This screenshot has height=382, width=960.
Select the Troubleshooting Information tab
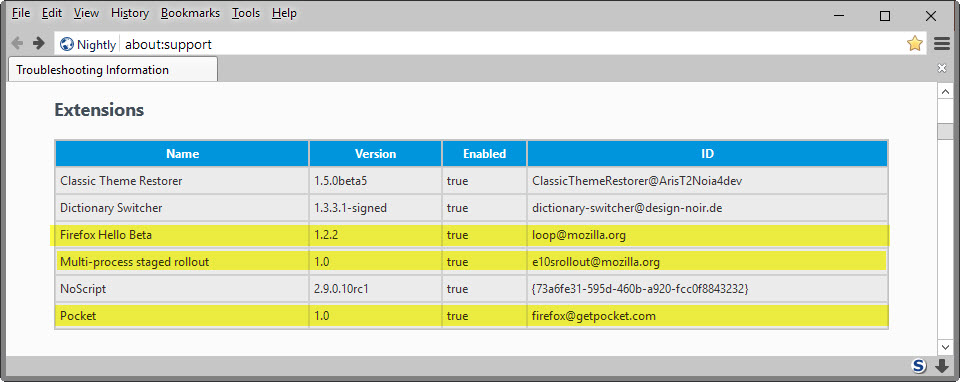pyautogui.click(x=113, y=70)
